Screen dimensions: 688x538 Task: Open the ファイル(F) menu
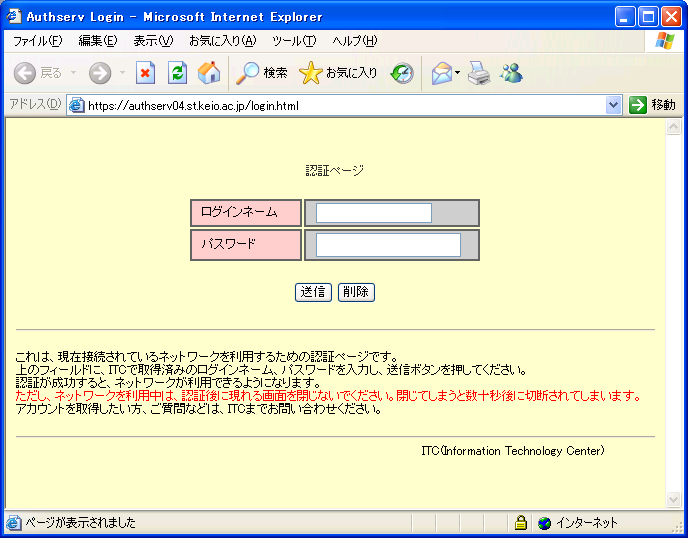(x=37, y=41)
